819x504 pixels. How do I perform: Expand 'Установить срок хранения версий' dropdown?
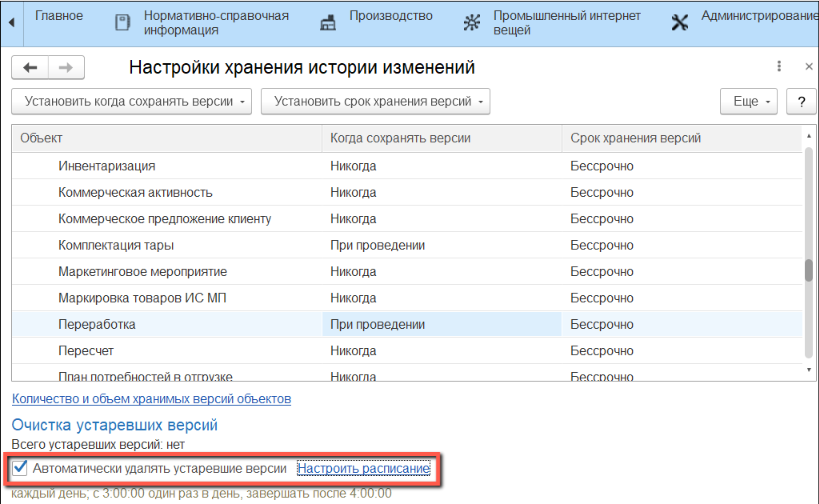tap(375, 101)
